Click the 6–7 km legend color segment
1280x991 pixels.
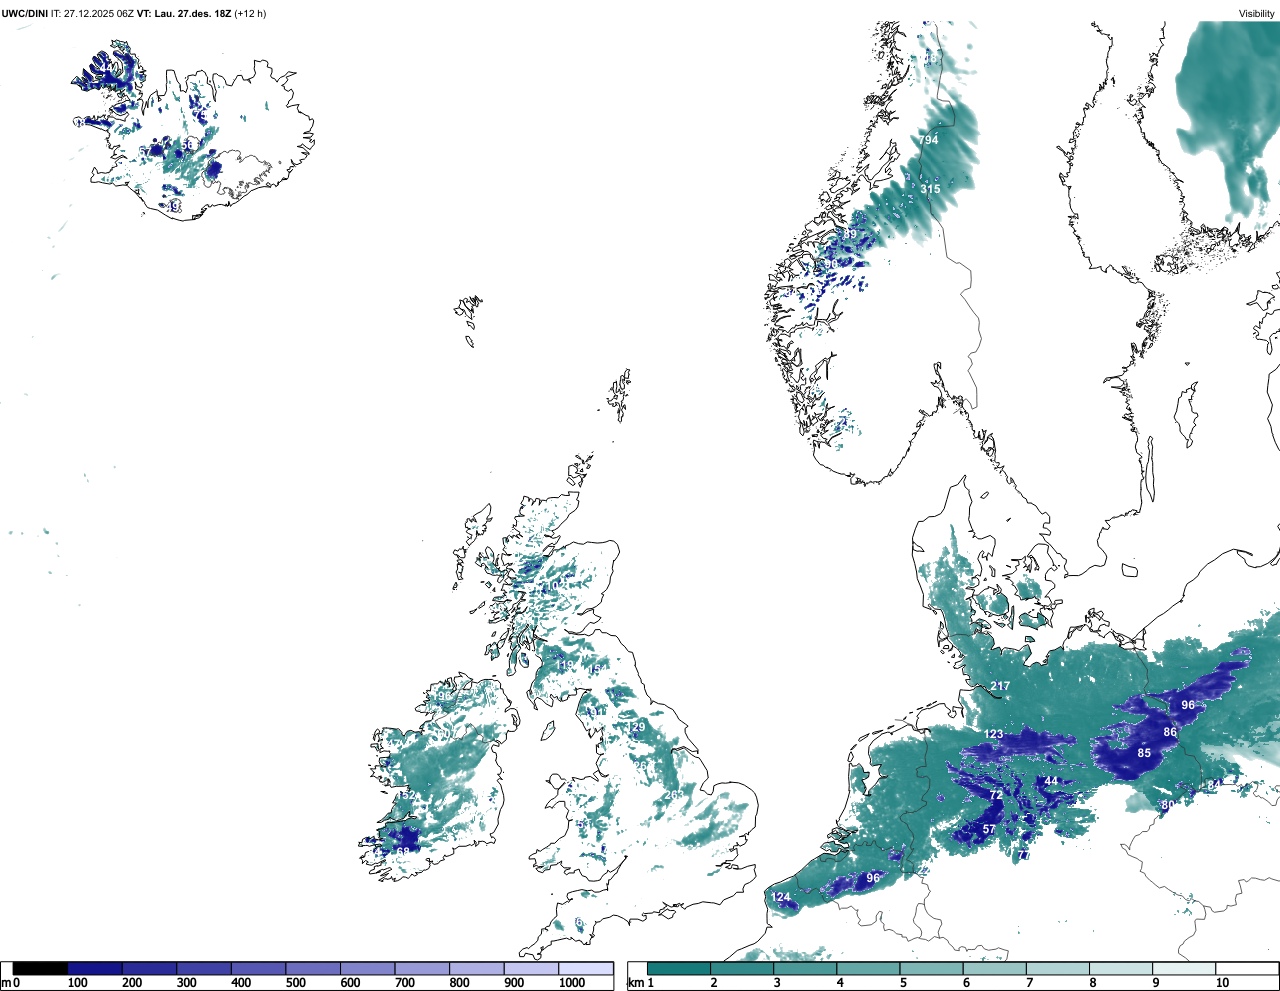[994, 968]
